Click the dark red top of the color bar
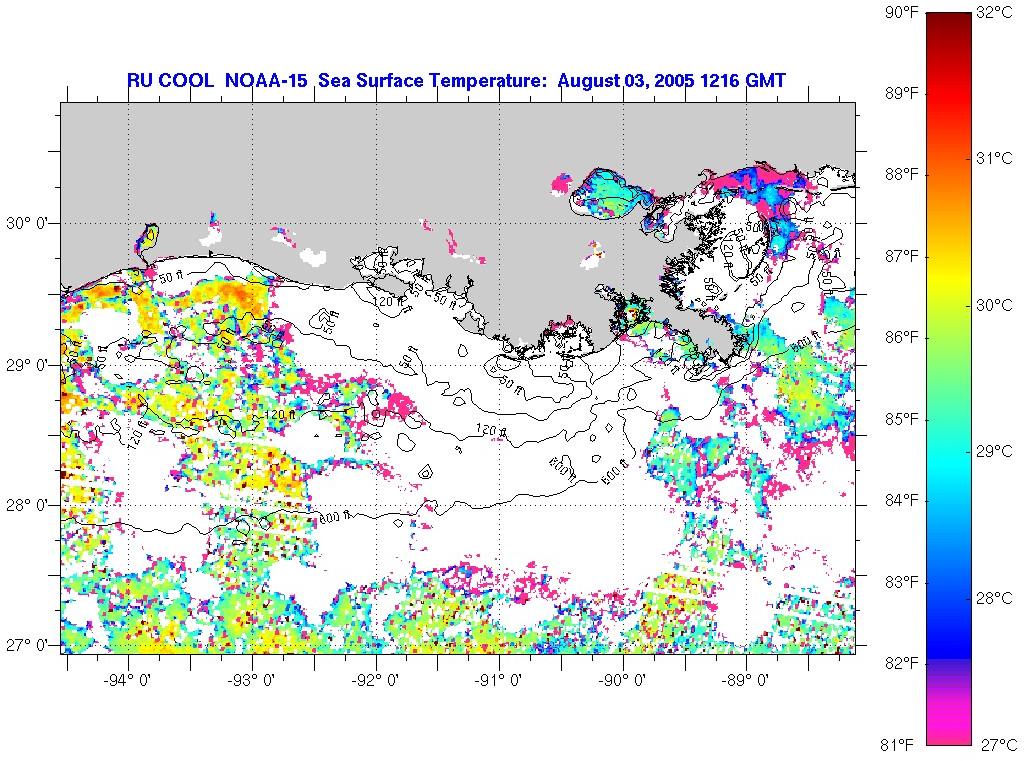Viewport: 1024px width, 761px height. coord(949,23)
